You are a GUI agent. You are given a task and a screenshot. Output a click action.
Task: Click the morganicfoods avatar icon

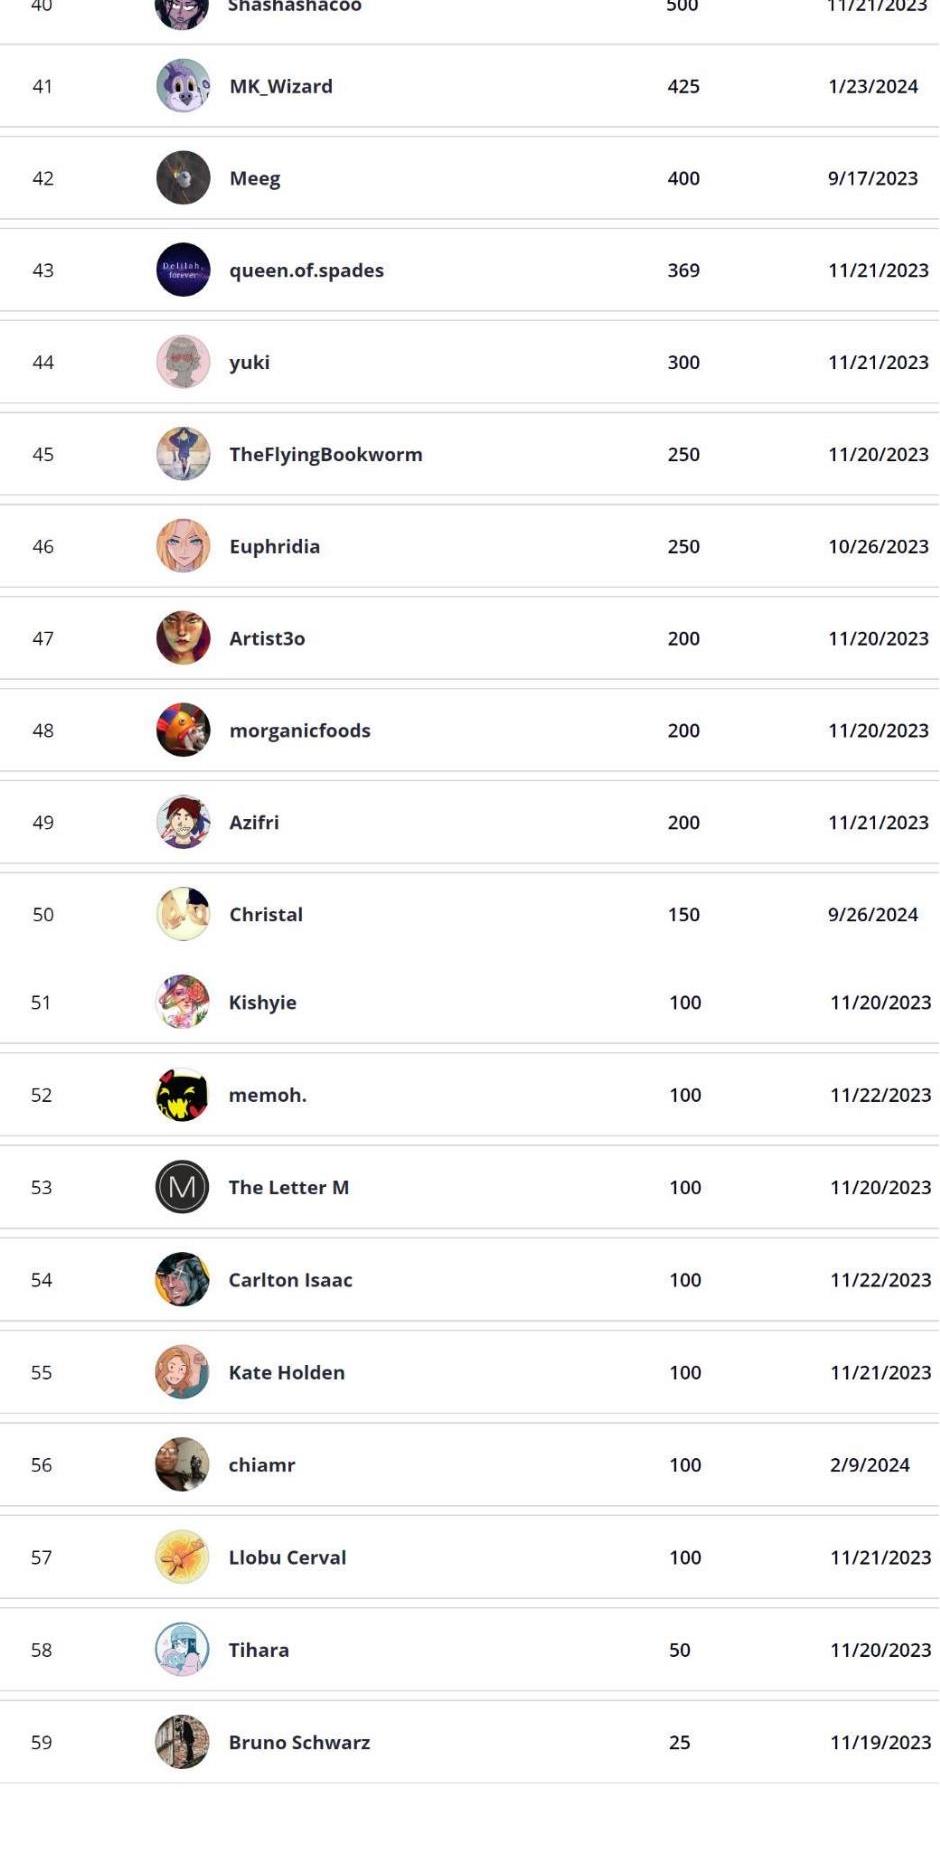[x=183, y=730]
